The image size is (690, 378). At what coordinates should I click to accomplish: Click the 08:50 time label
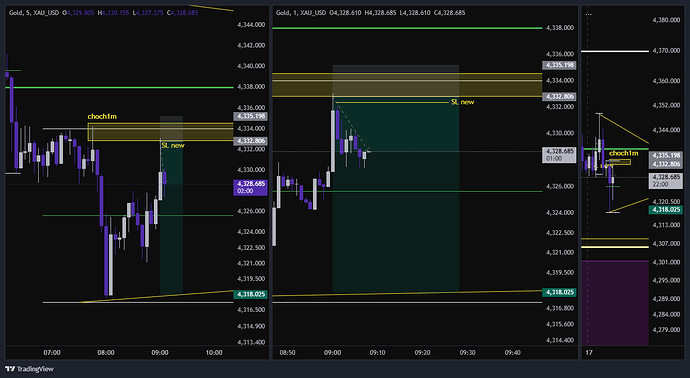(x=287, y=352)
